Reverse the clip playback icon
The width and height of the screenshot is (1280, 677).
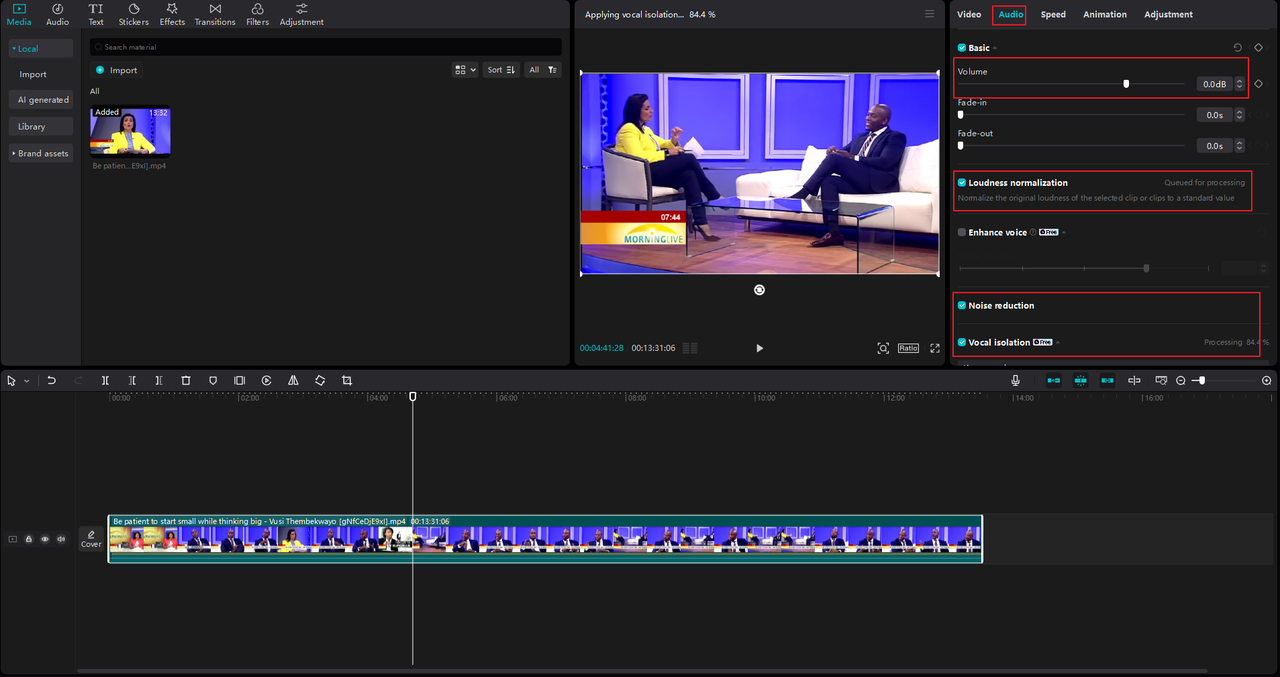click(x=266, y=380)
